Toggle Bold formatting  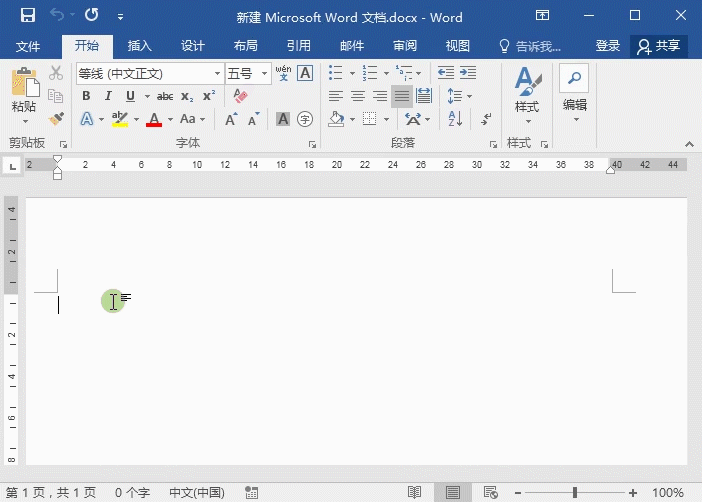click(86, 96)
